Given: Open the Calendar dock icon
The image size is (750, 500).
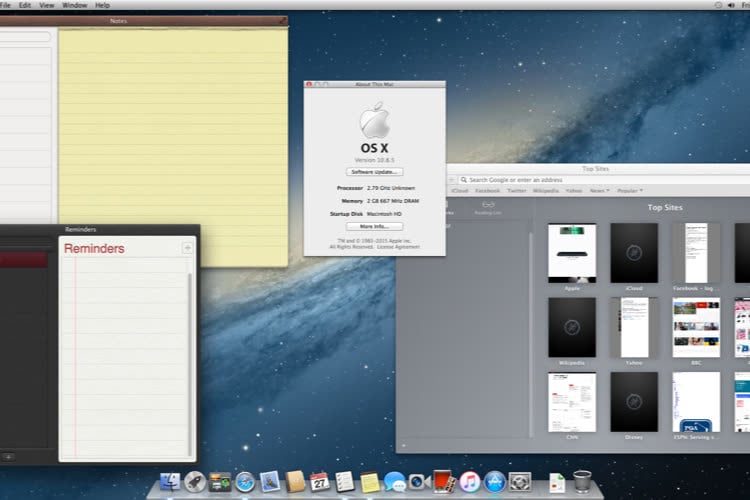Looking at the screenshot, I should 320,482.
